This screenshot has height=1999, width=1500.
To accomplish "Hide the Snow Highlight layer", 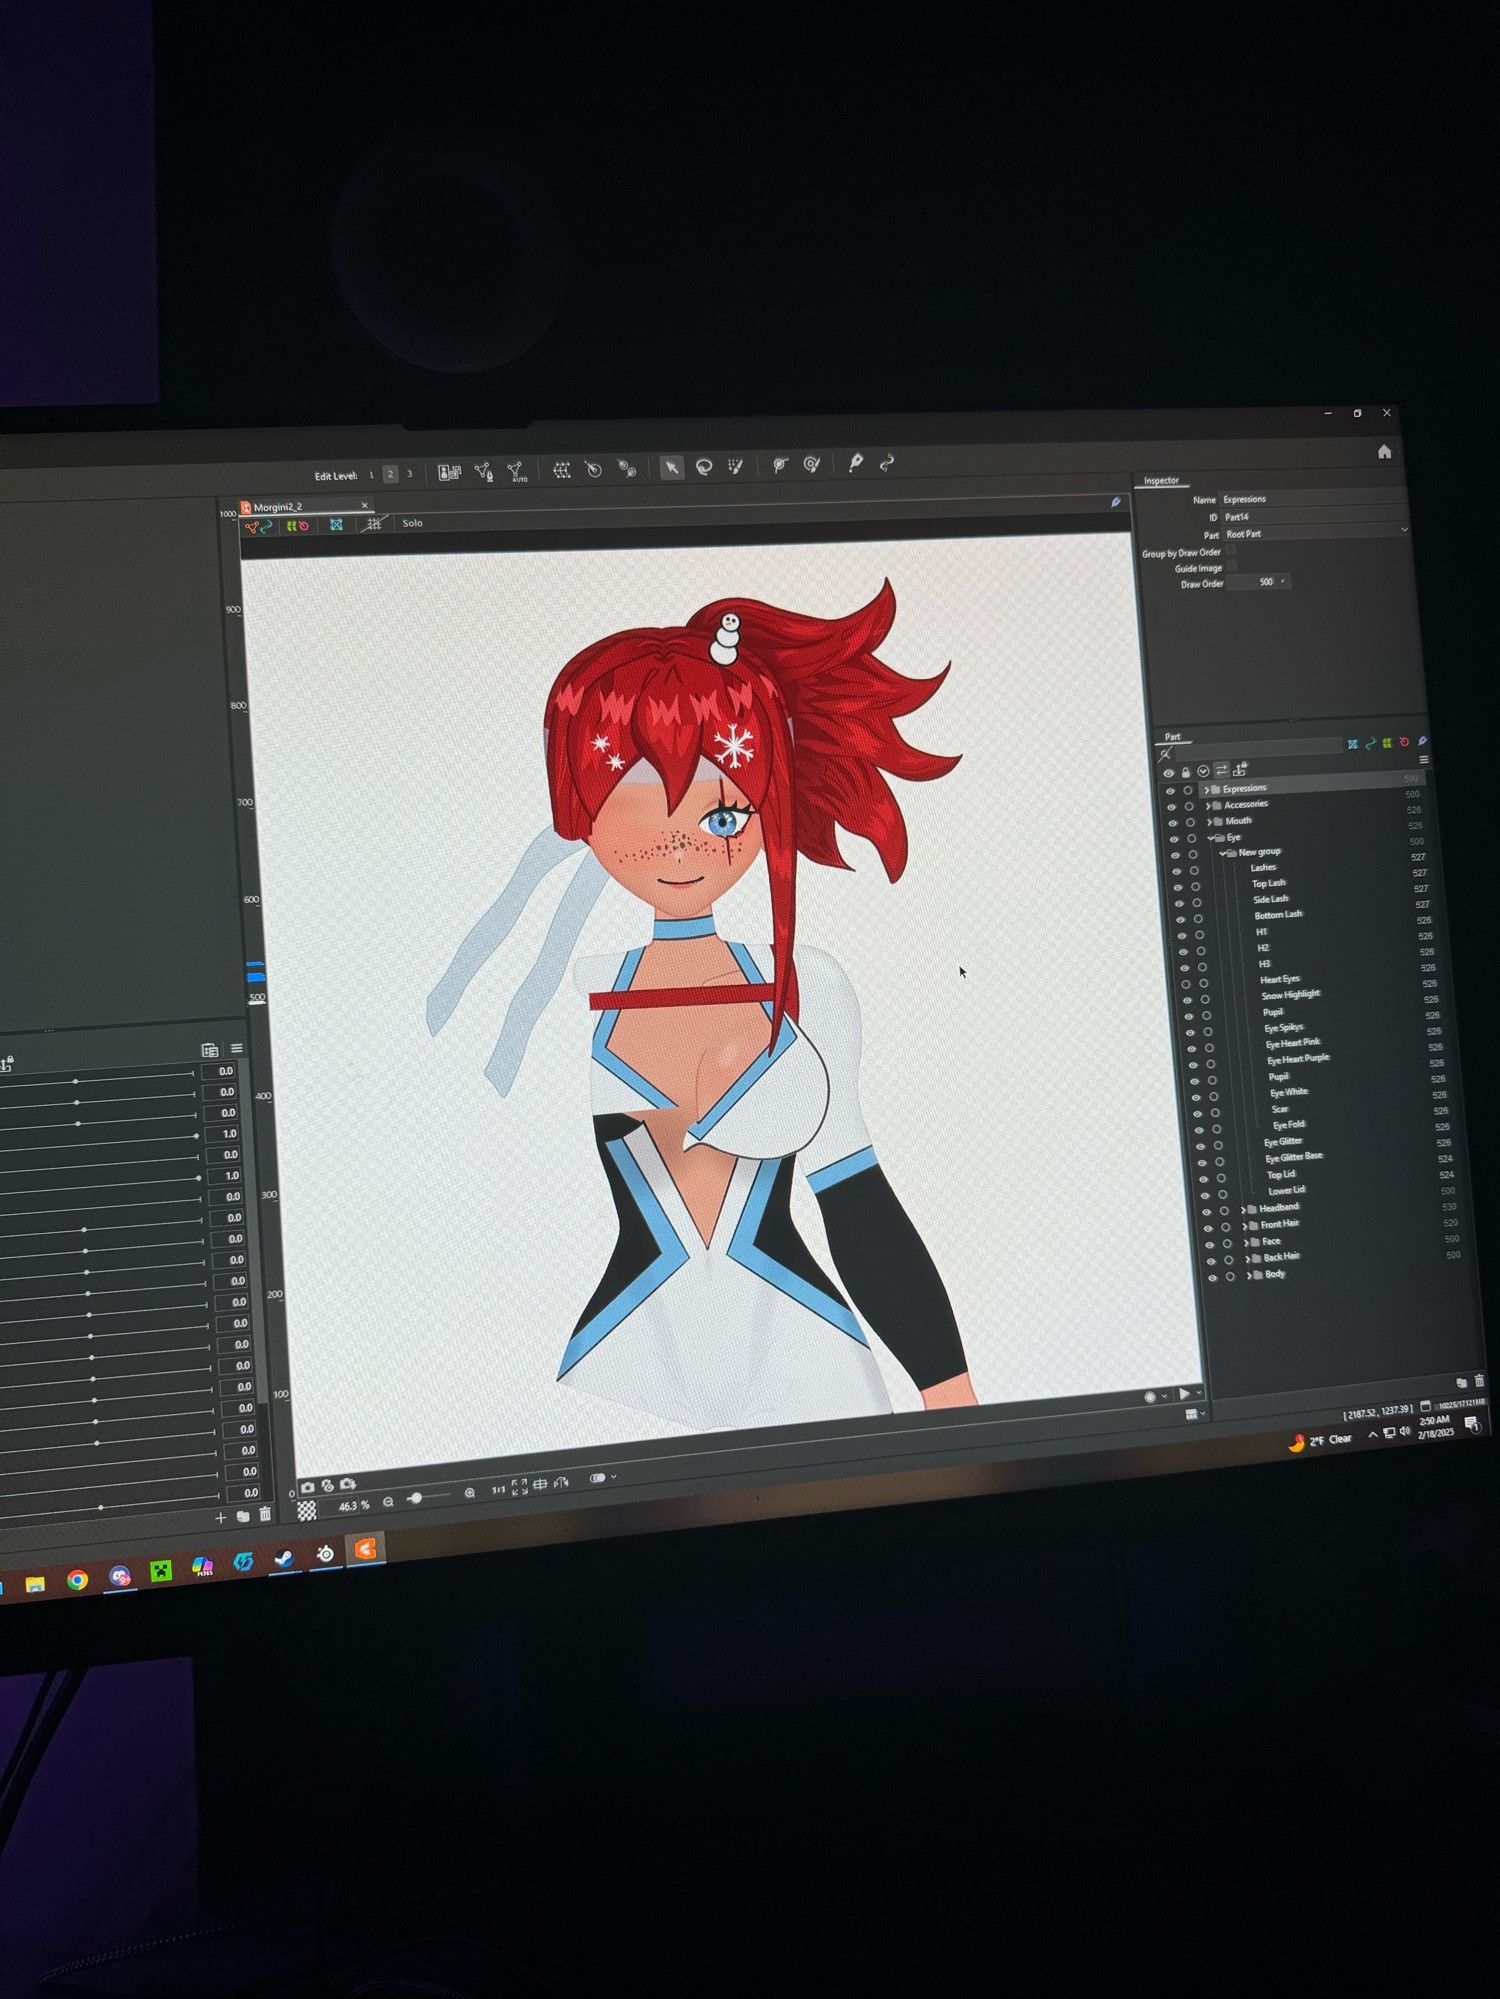I will pos(1187,1000).
